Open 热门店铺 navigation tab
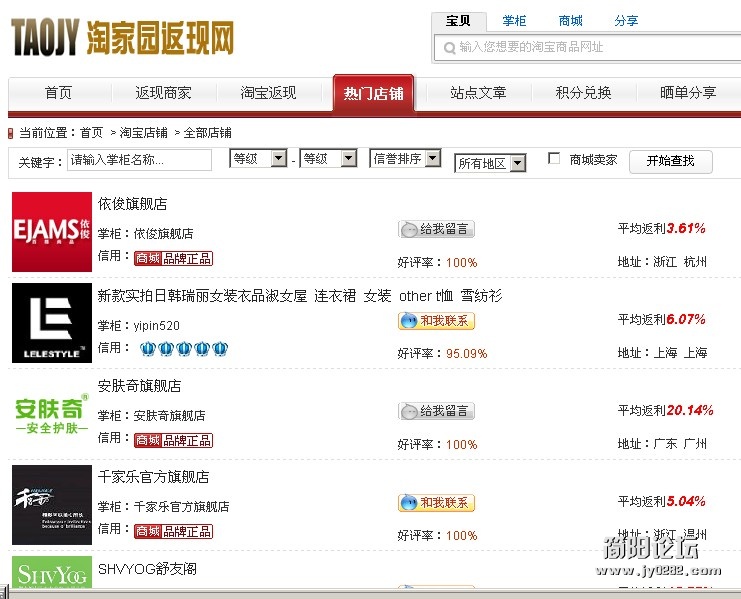This screenshot has height=599, width=741. pyautogui.click(x=373, y=93)
